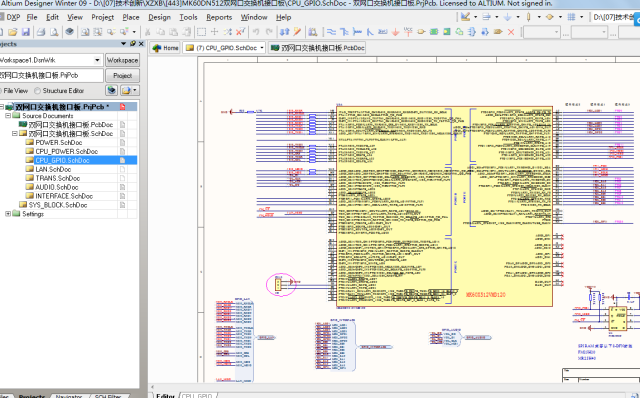This screenshot has height=398, width=640.
Task: Select TRANS.SchDoc in the project tree
Action: (58, 178)
